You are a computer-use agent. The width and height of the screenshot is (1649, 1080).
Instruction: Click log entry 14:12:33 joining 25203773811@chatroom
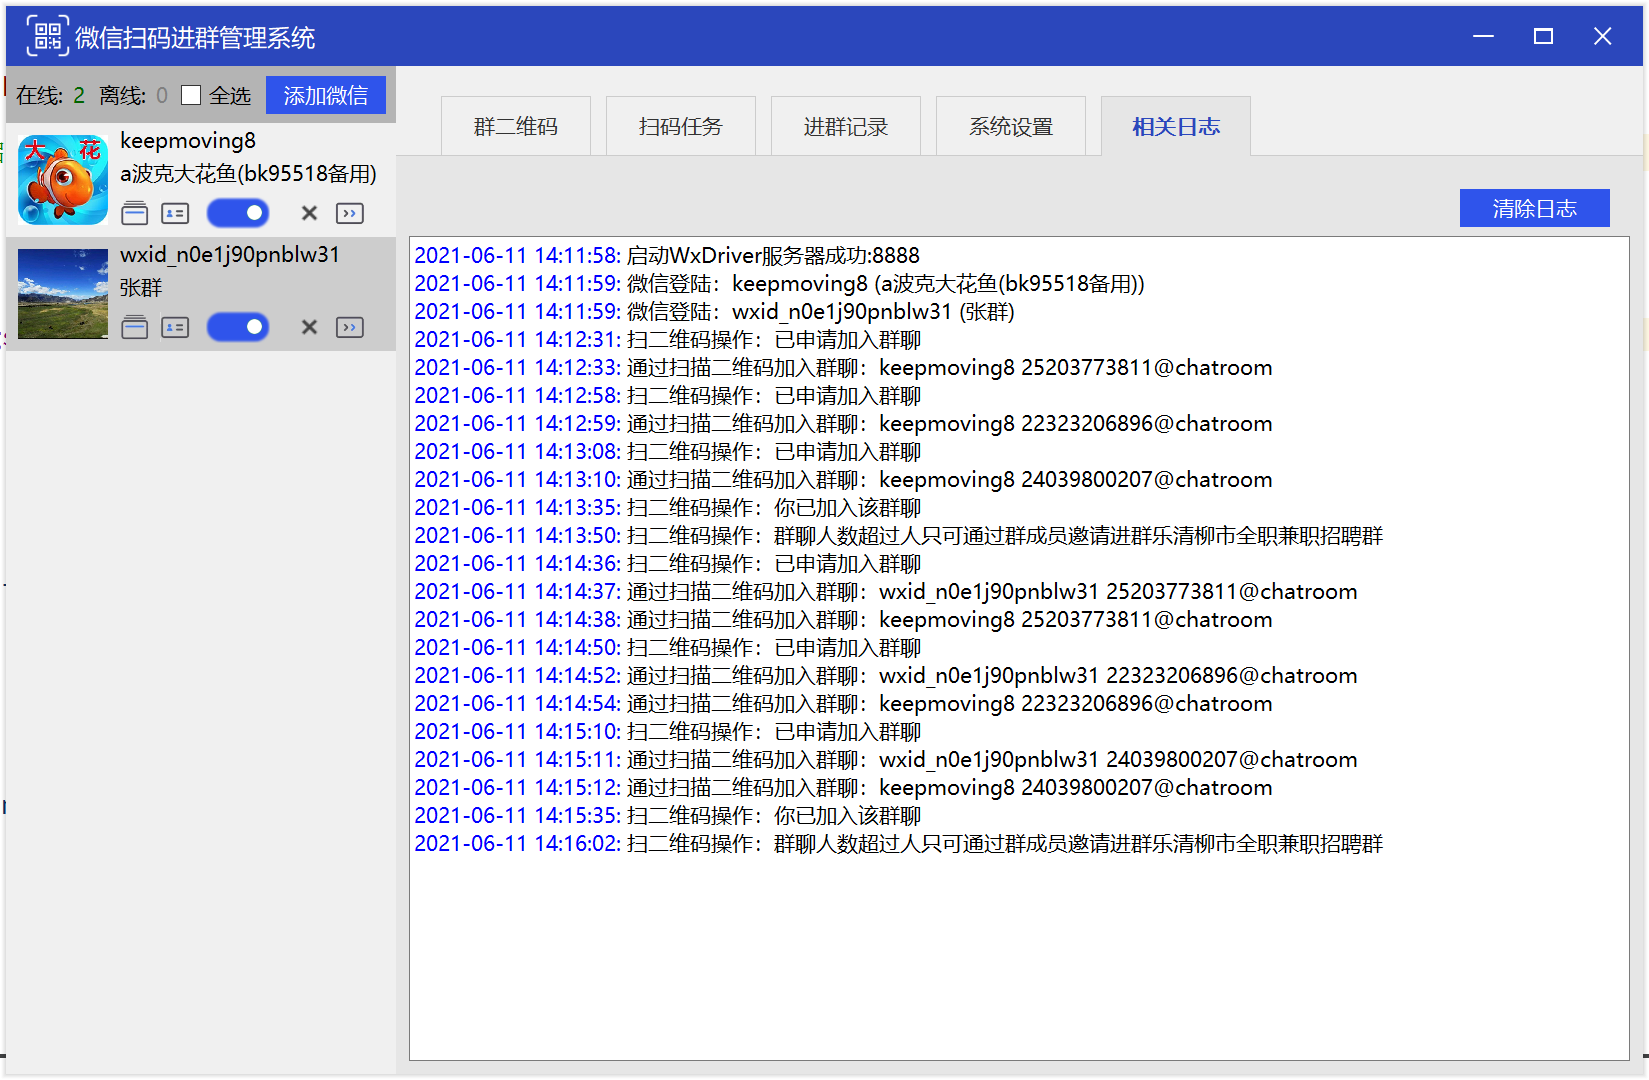[x=843, y=368]
